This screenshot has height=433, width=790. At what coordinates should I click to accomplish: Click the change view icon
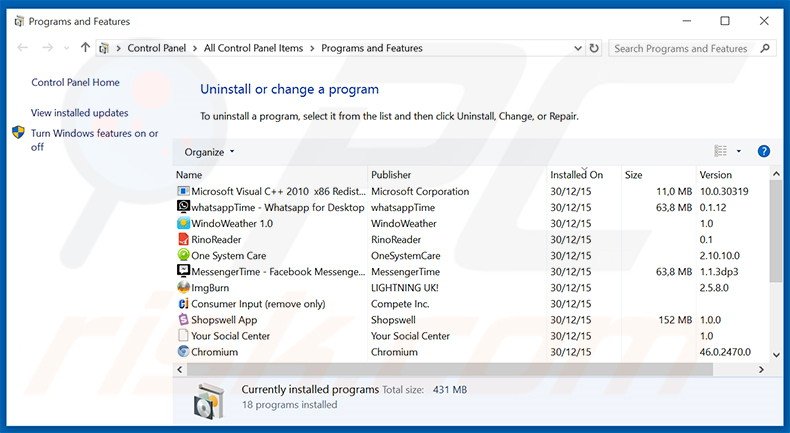point(720,151)
